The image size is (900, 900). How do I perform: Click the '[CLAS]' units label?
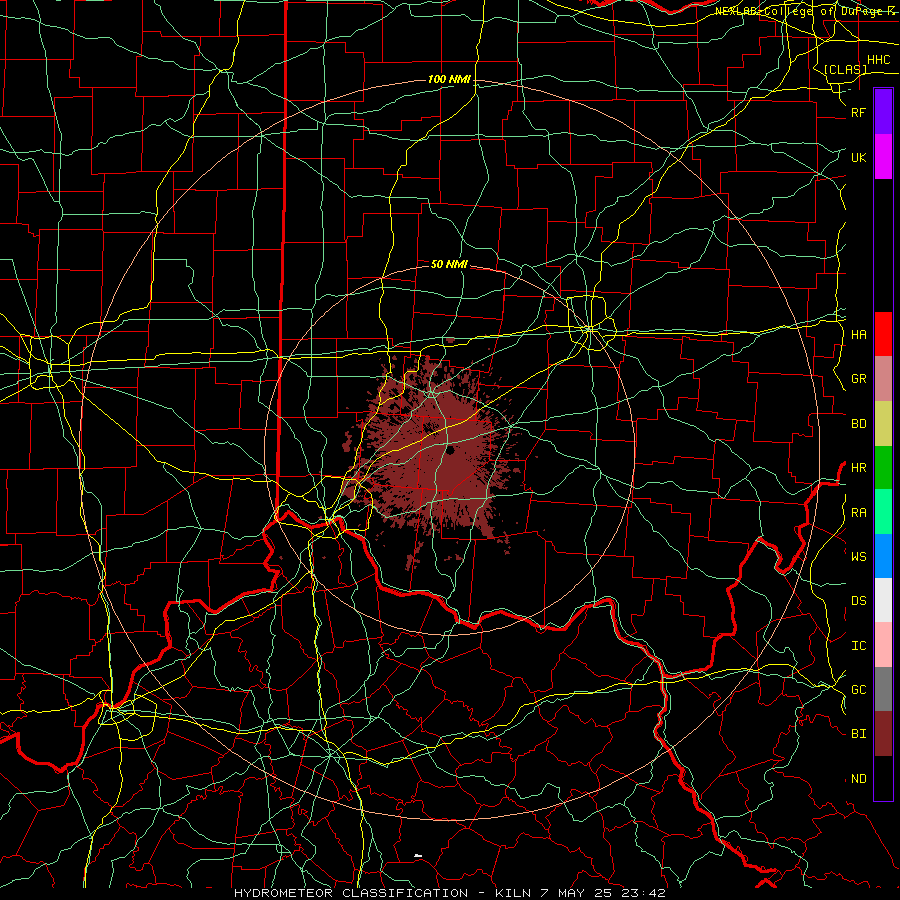point(845,70)
